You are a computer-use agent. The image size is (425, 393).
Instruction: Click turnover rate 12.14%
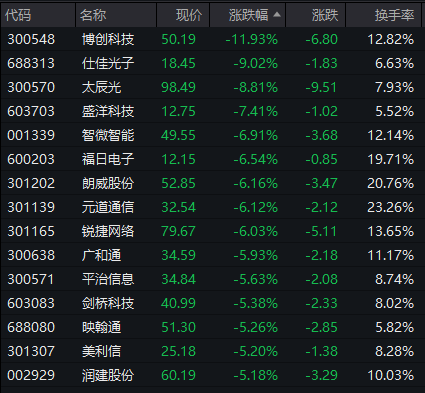[x=391, y=135]
